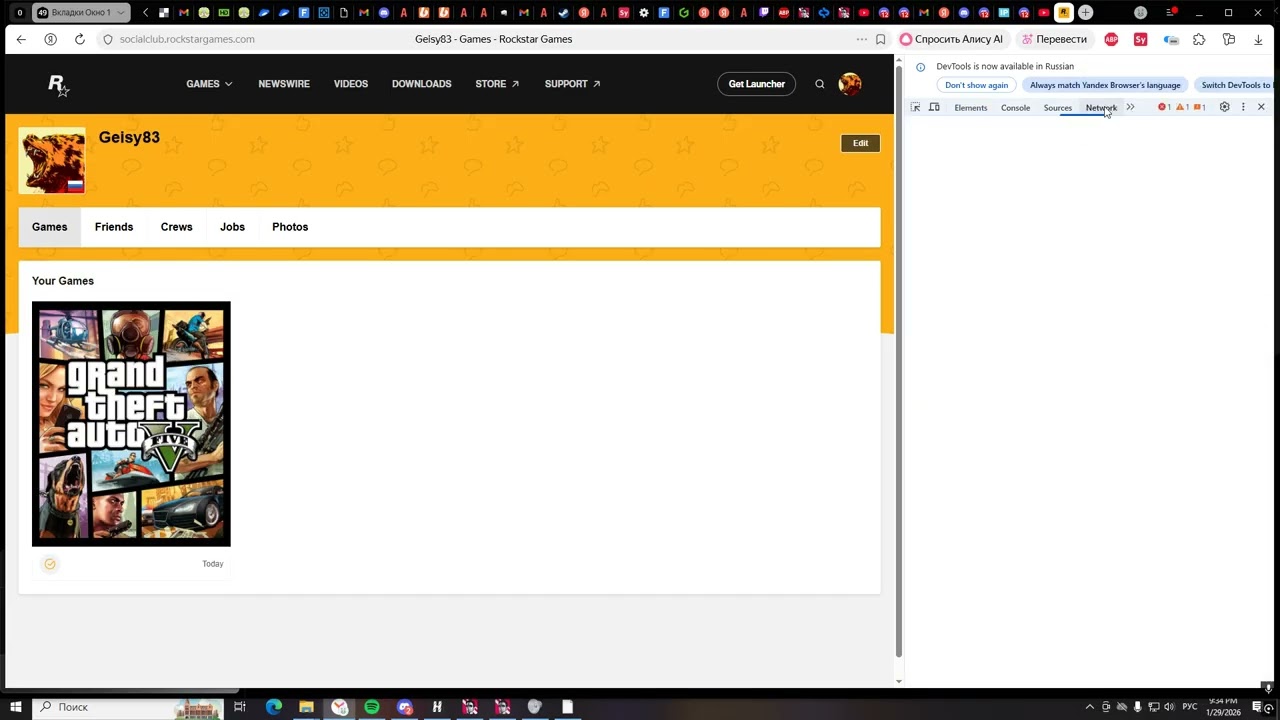Image resolution: width=1280 pixels, height=720 pixels.
Task: Click the Yandex home icon in address bar
Action: [50, 39]
